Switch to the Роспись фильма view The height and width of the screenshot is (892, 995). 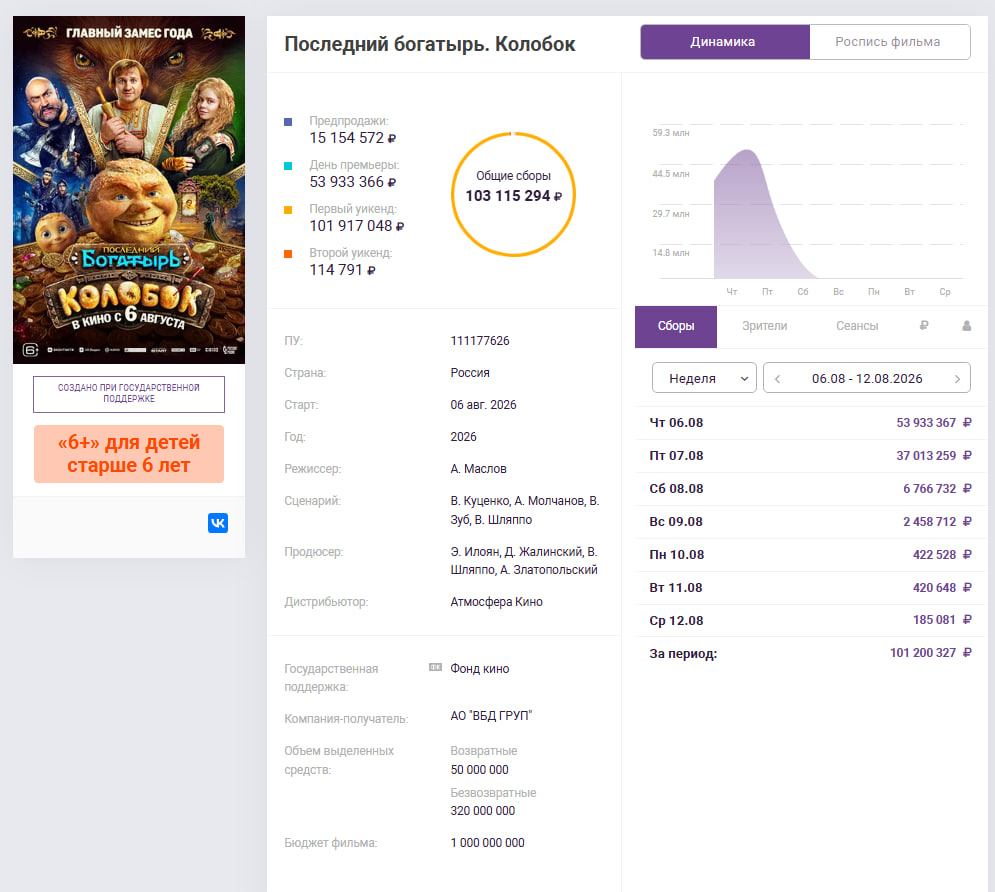(x=890, y=42)
